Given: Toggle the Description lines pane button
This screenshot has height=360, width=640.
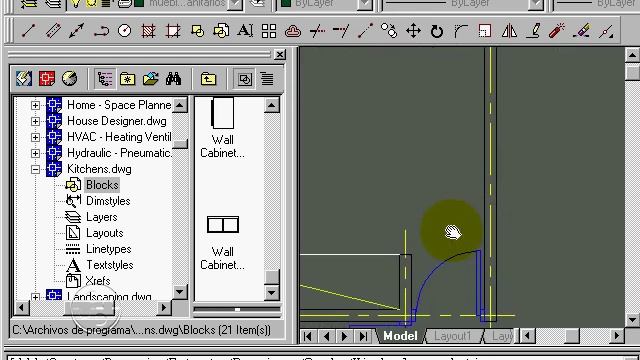Looking at the screenshot, I should pos(267,78).
